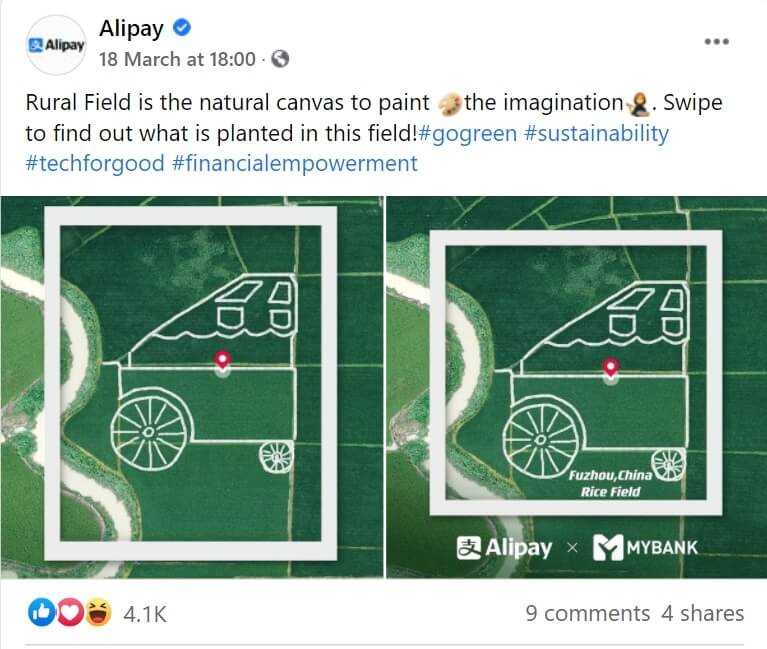View the 4.1K reactions count

(x=145, y=613)
